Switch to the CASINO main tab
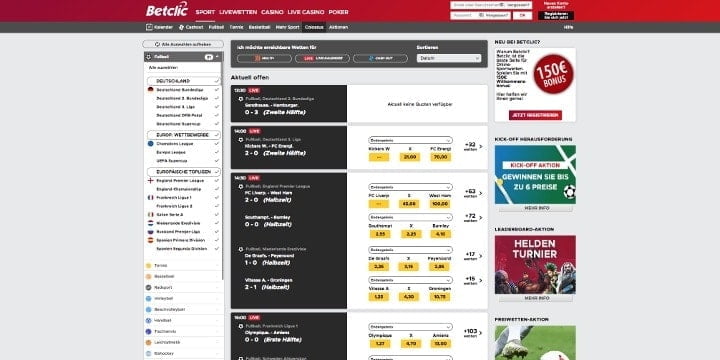Screen dimensions: 720x360 (x=272, y=12)
